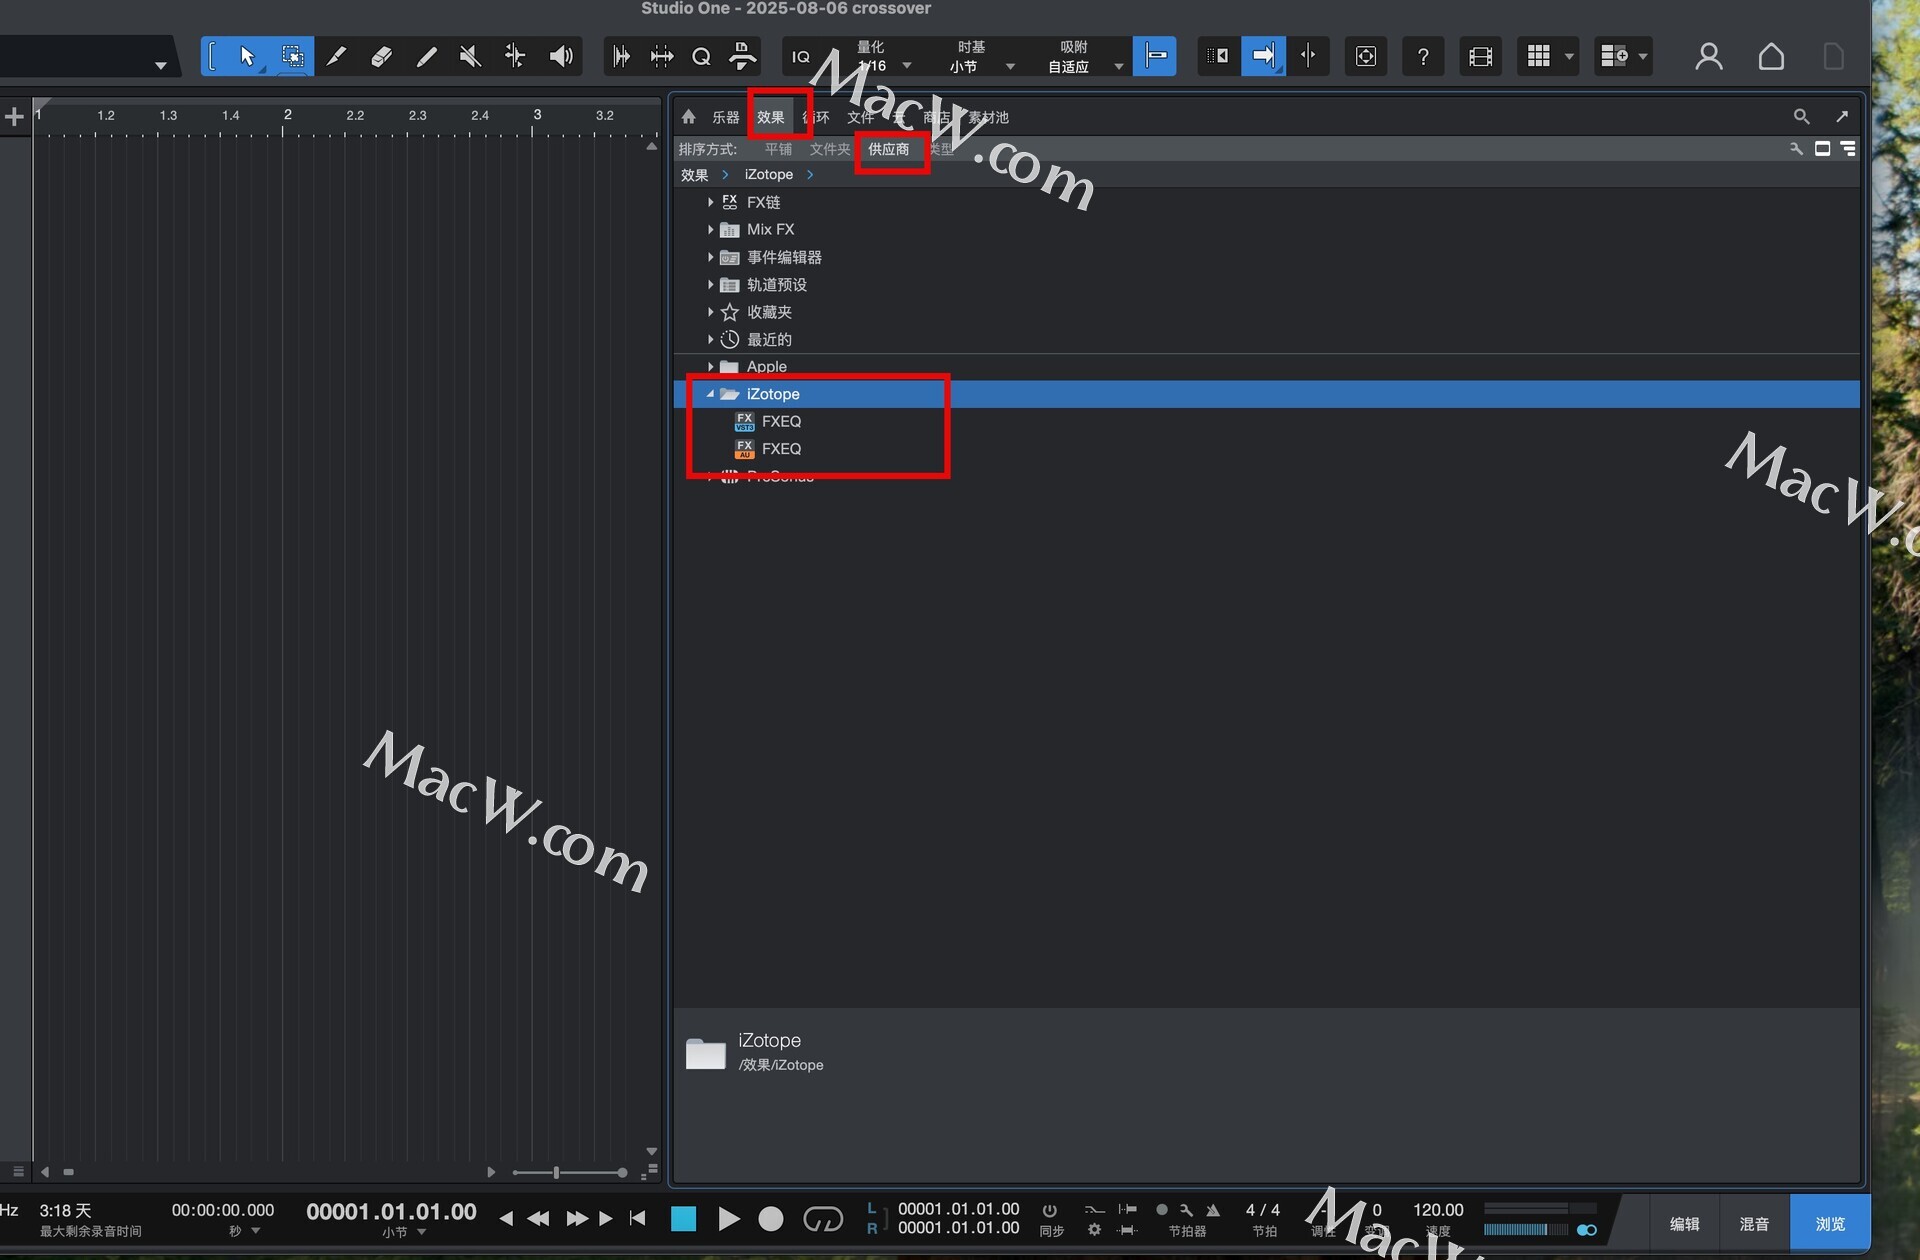Click the browser home icon
1920x1260 pixels.
(688, 117)
